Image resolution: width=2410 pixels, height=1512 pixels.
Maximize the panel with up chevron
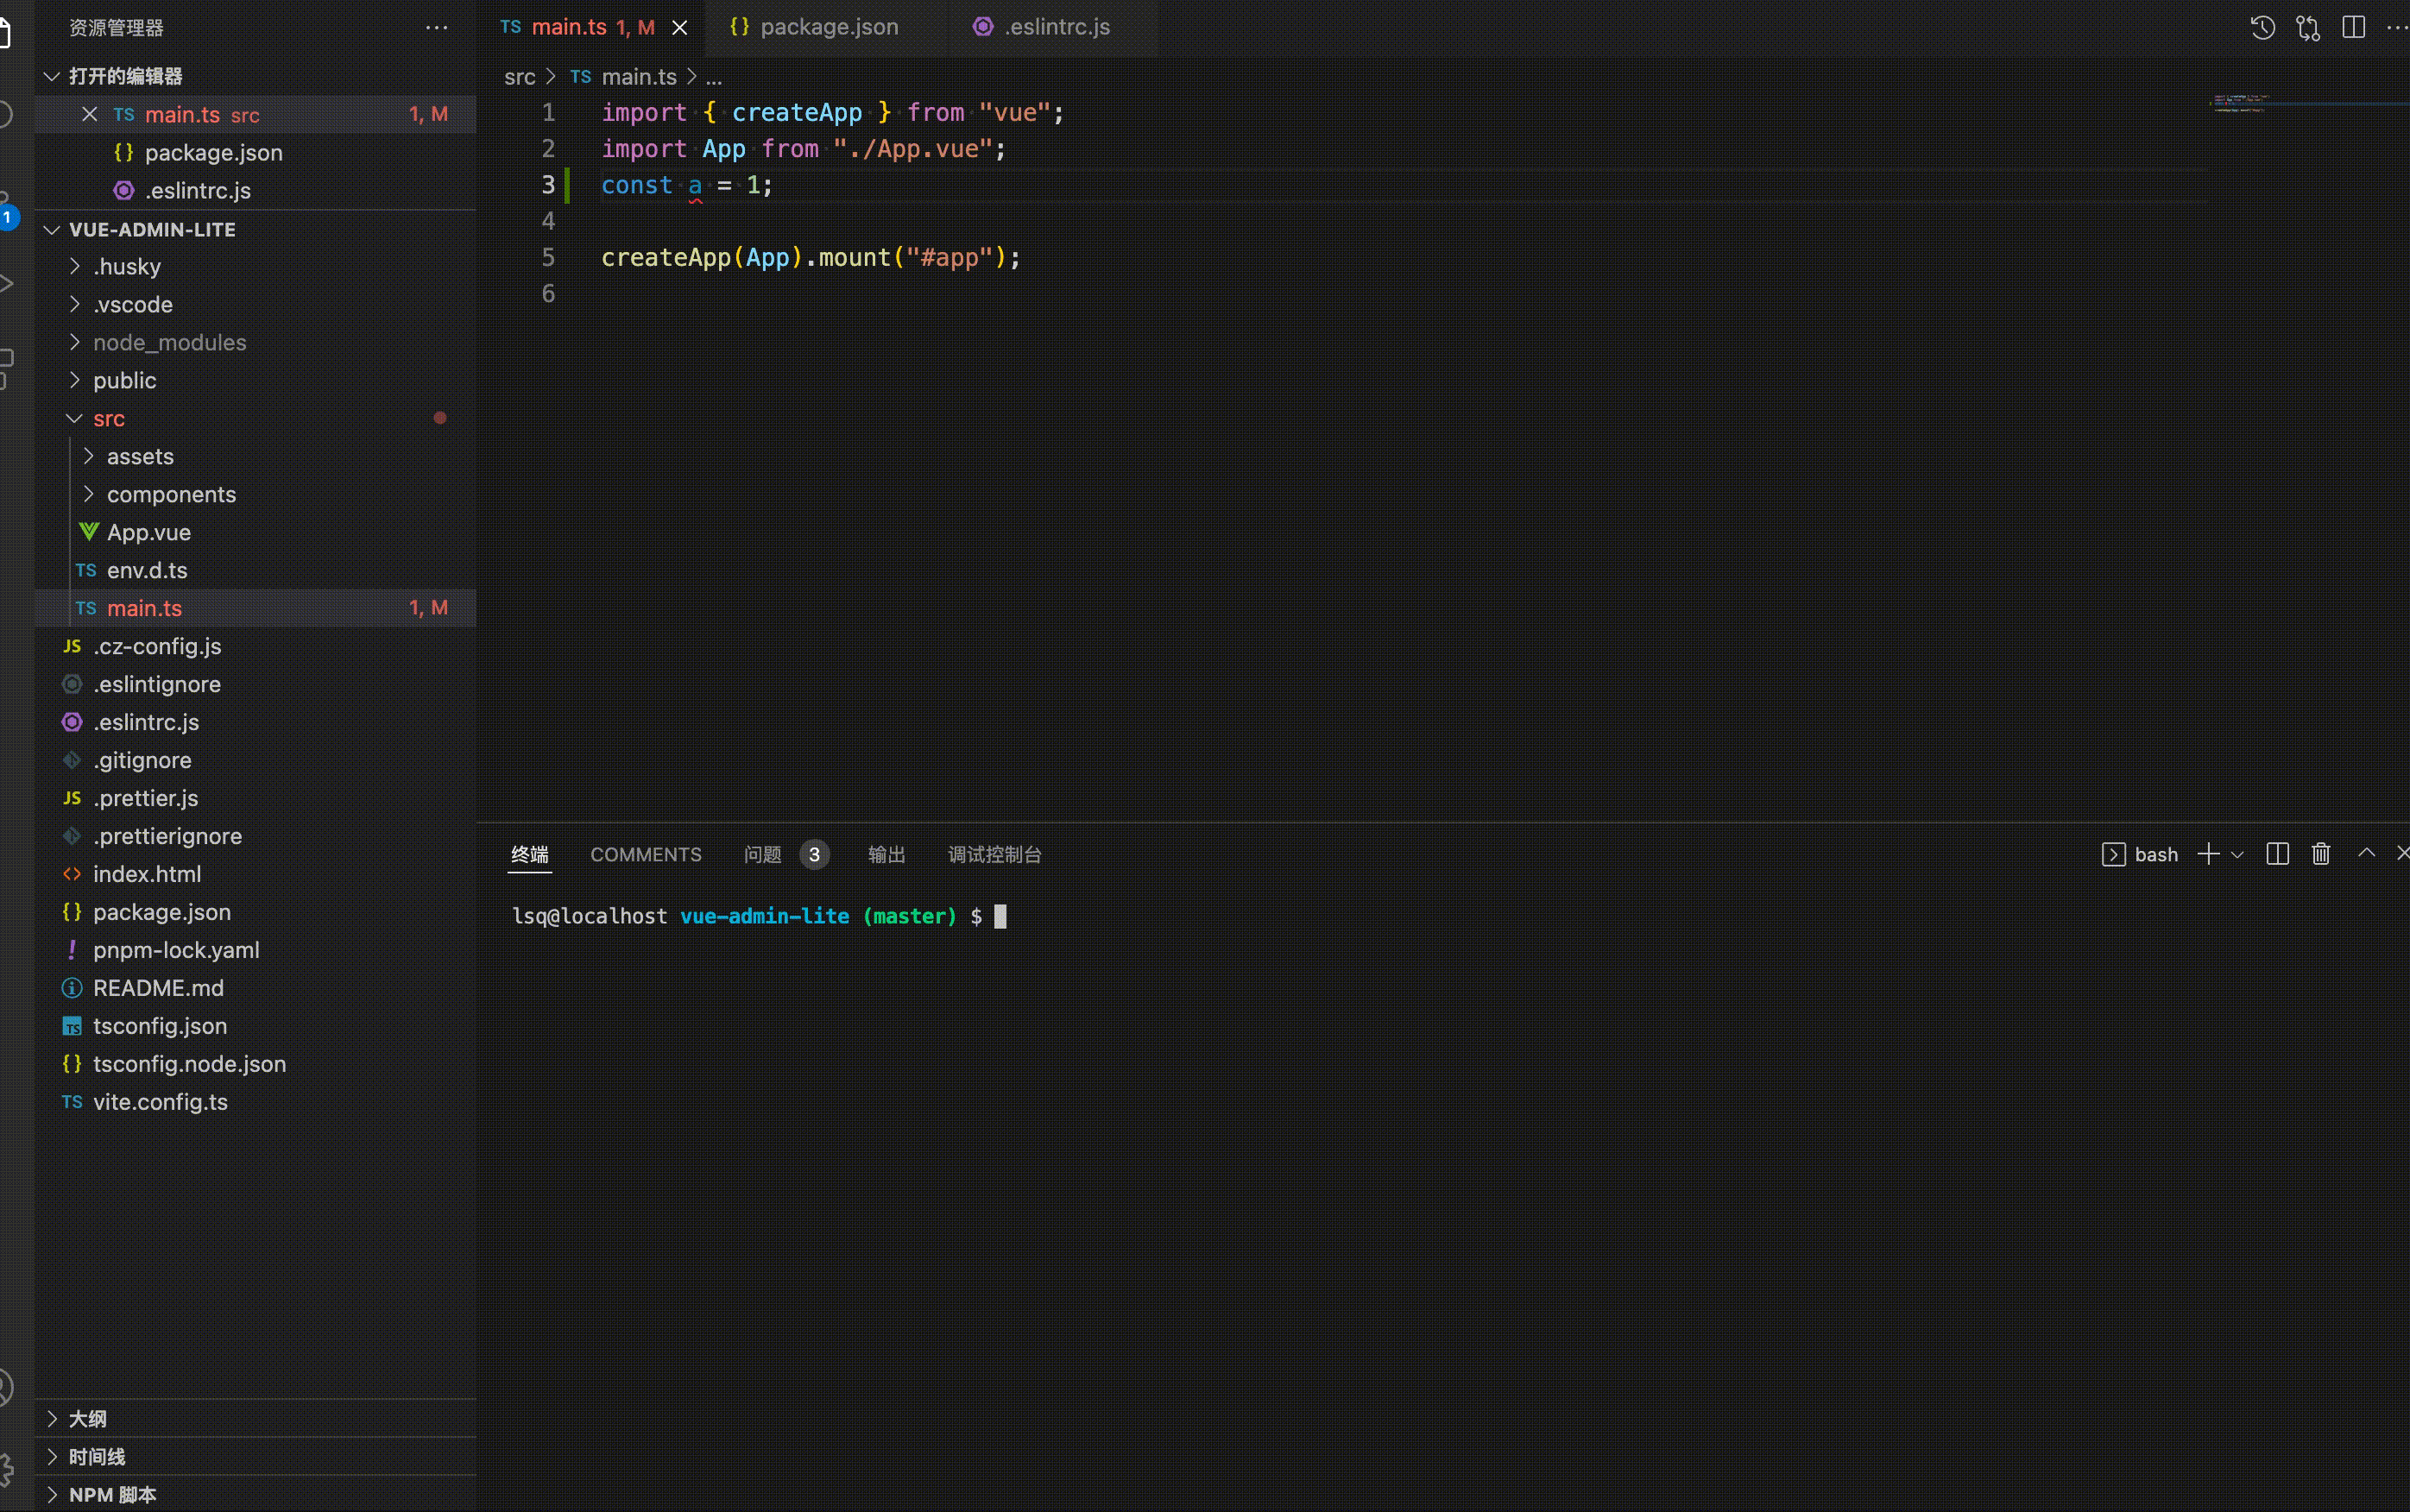pos(2366,853)
